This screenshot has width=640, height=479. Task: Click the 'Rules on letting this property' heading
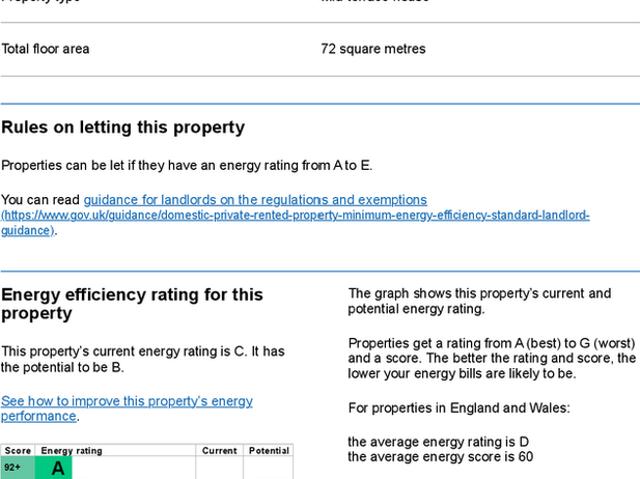pos(123,128)
